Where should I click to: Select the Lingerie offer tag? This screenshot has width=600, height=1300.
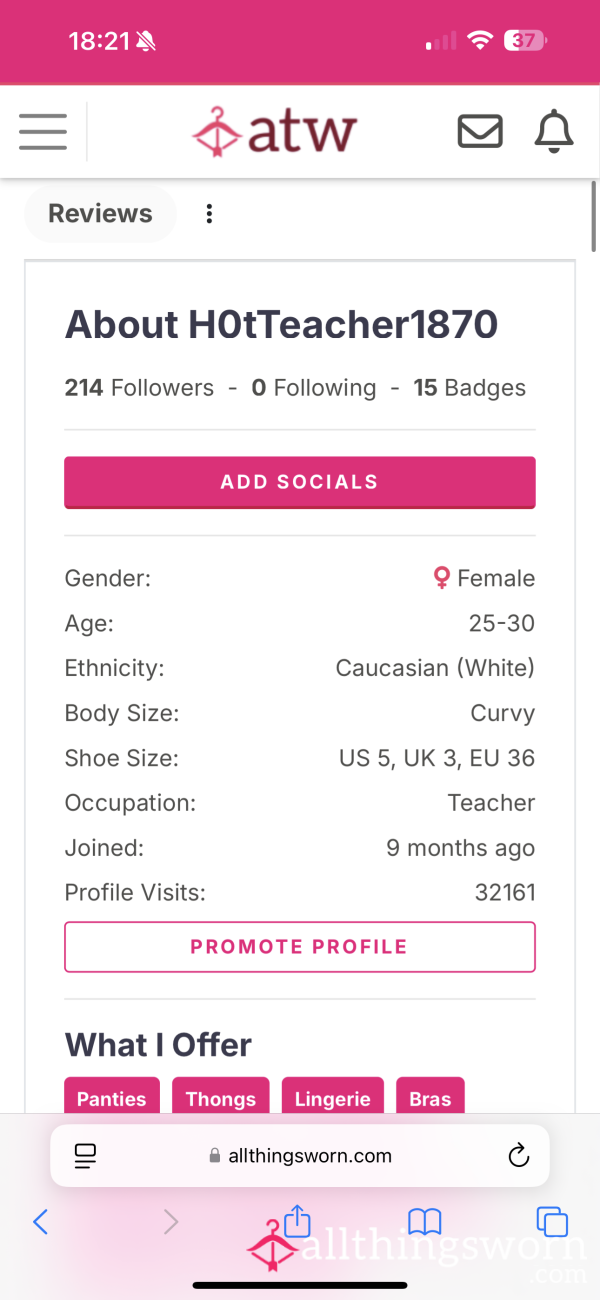333,1098
